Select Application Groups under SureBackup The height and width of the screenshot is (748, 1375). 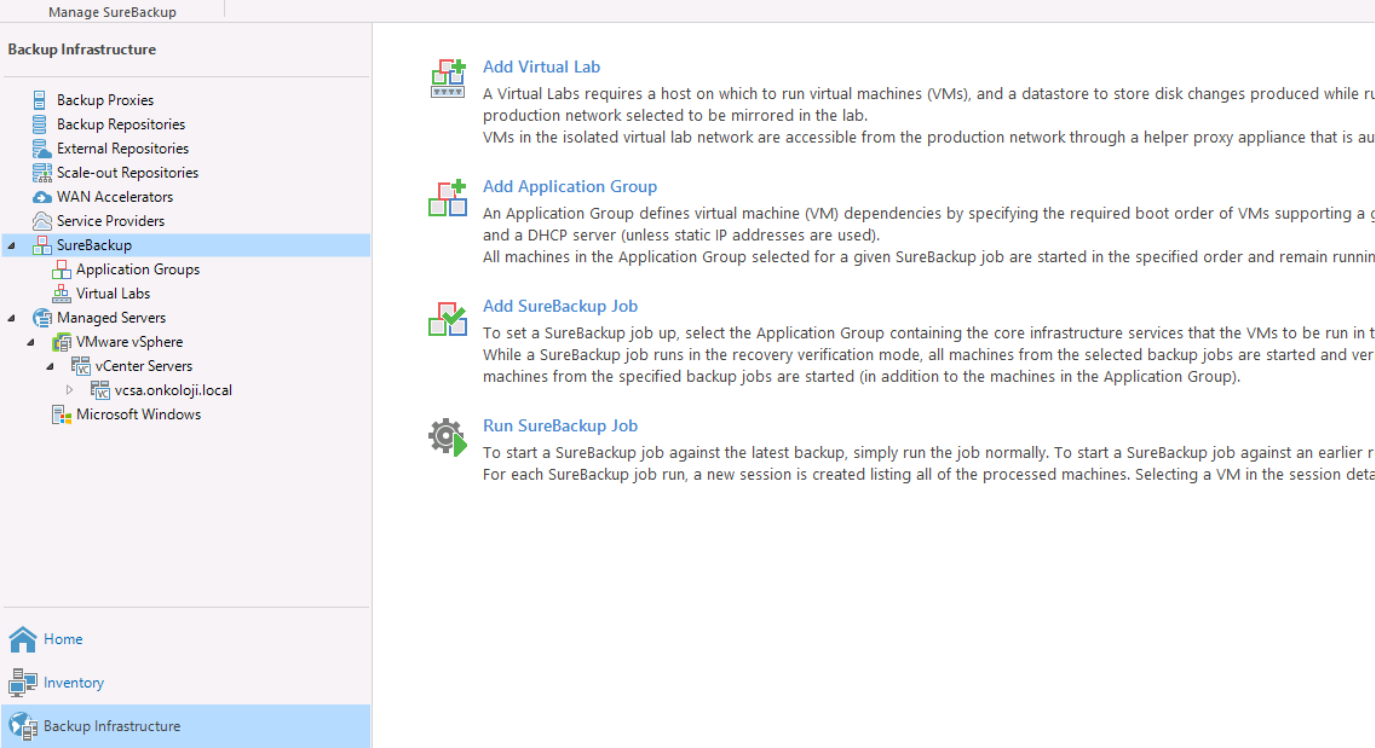click(138, 269)
